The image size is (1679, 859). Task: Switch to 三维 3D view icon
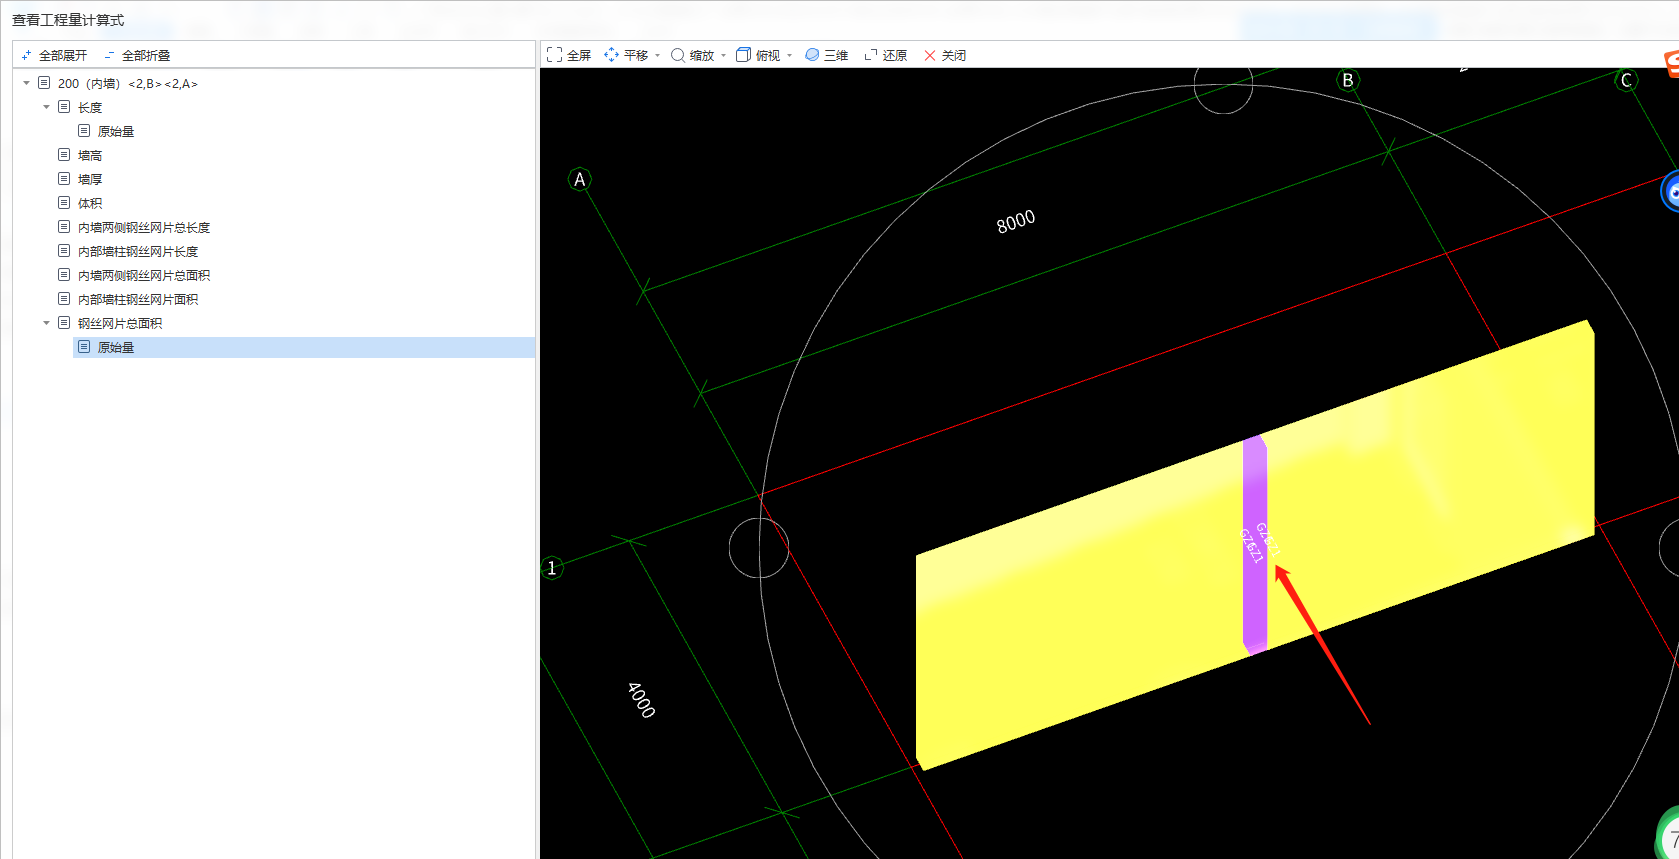coord(812,55)
